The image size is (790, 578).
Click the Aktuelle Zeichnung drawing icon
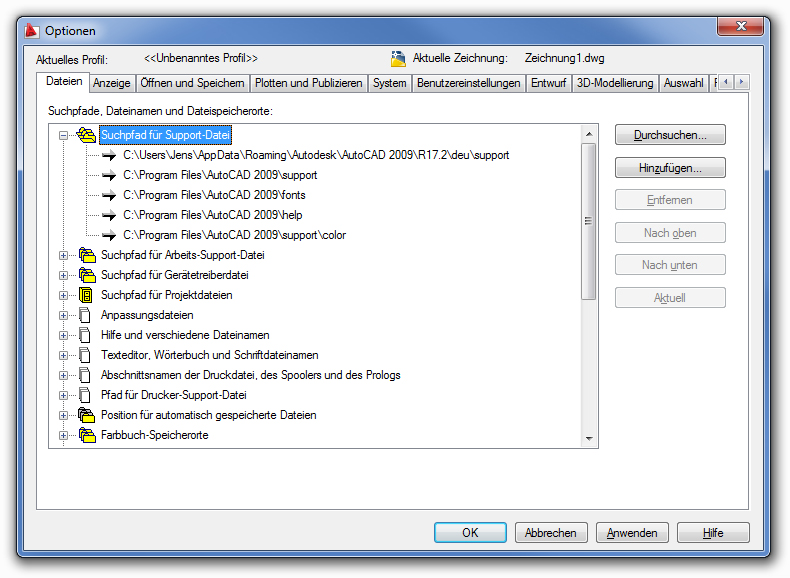click(399, 59)
